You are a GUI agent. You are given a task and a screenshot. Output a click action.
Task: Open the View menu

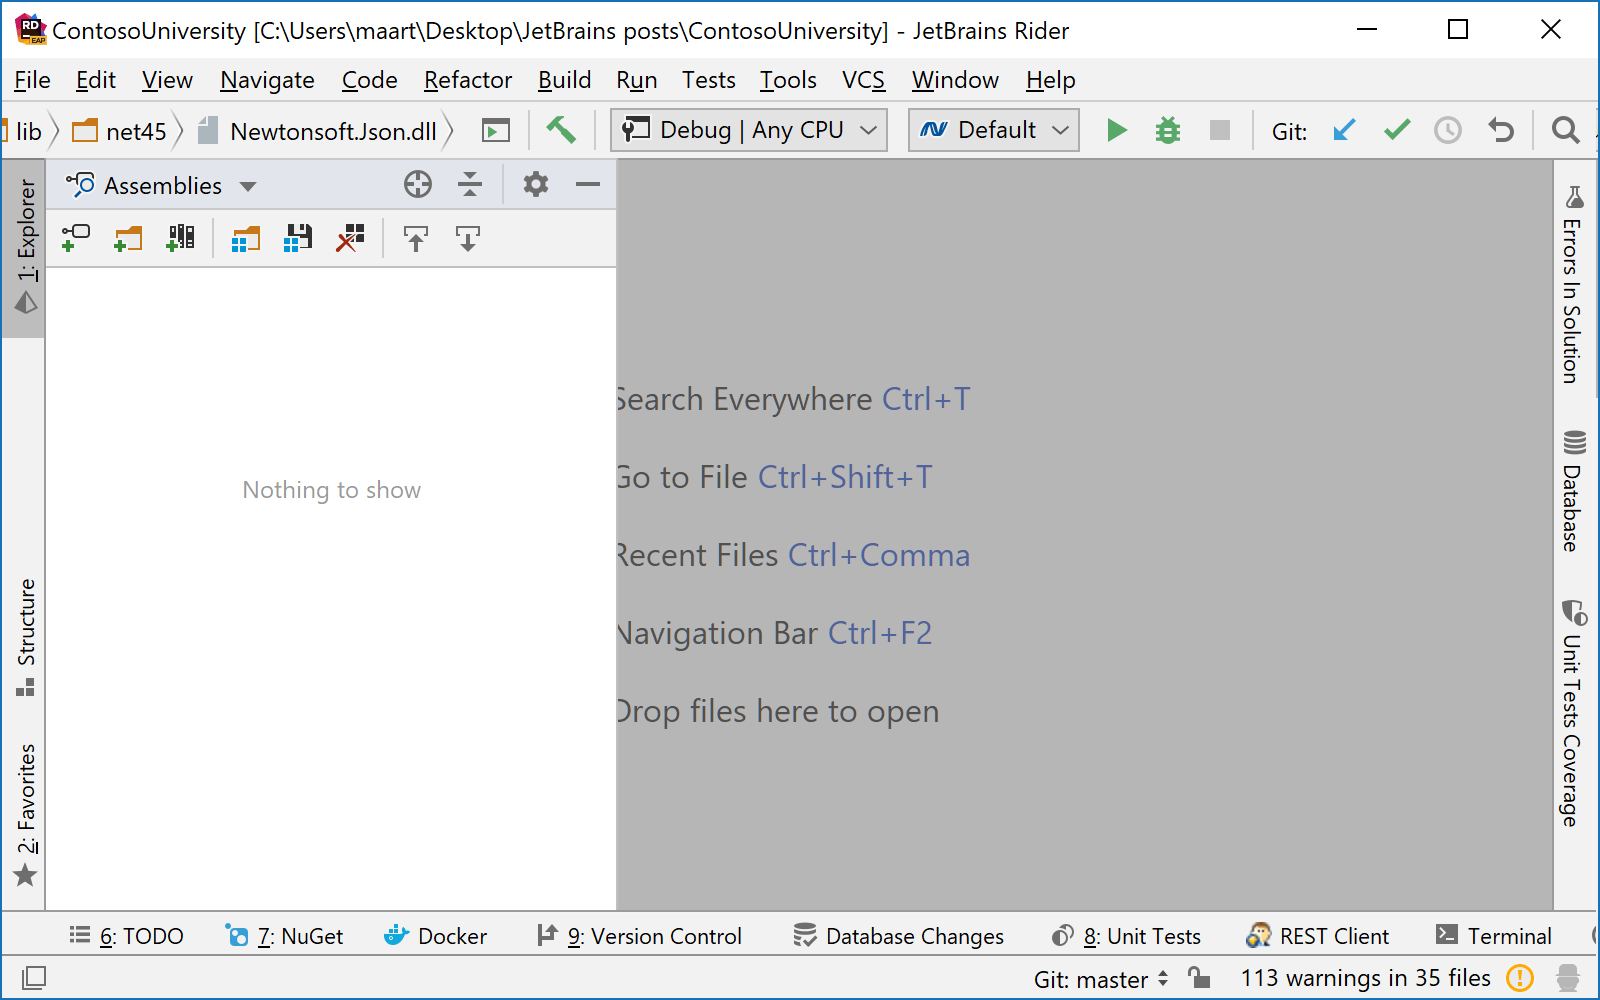tap(167, 80)
